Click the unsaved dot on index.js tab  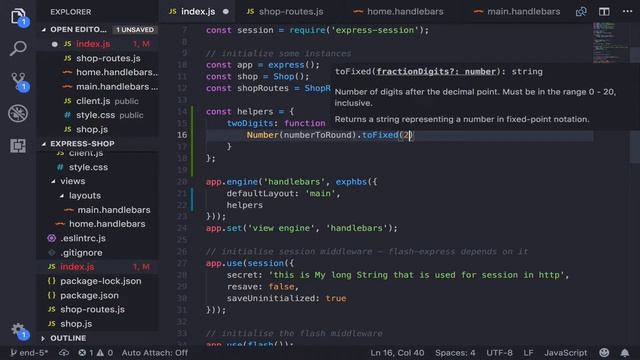(226, 12)
